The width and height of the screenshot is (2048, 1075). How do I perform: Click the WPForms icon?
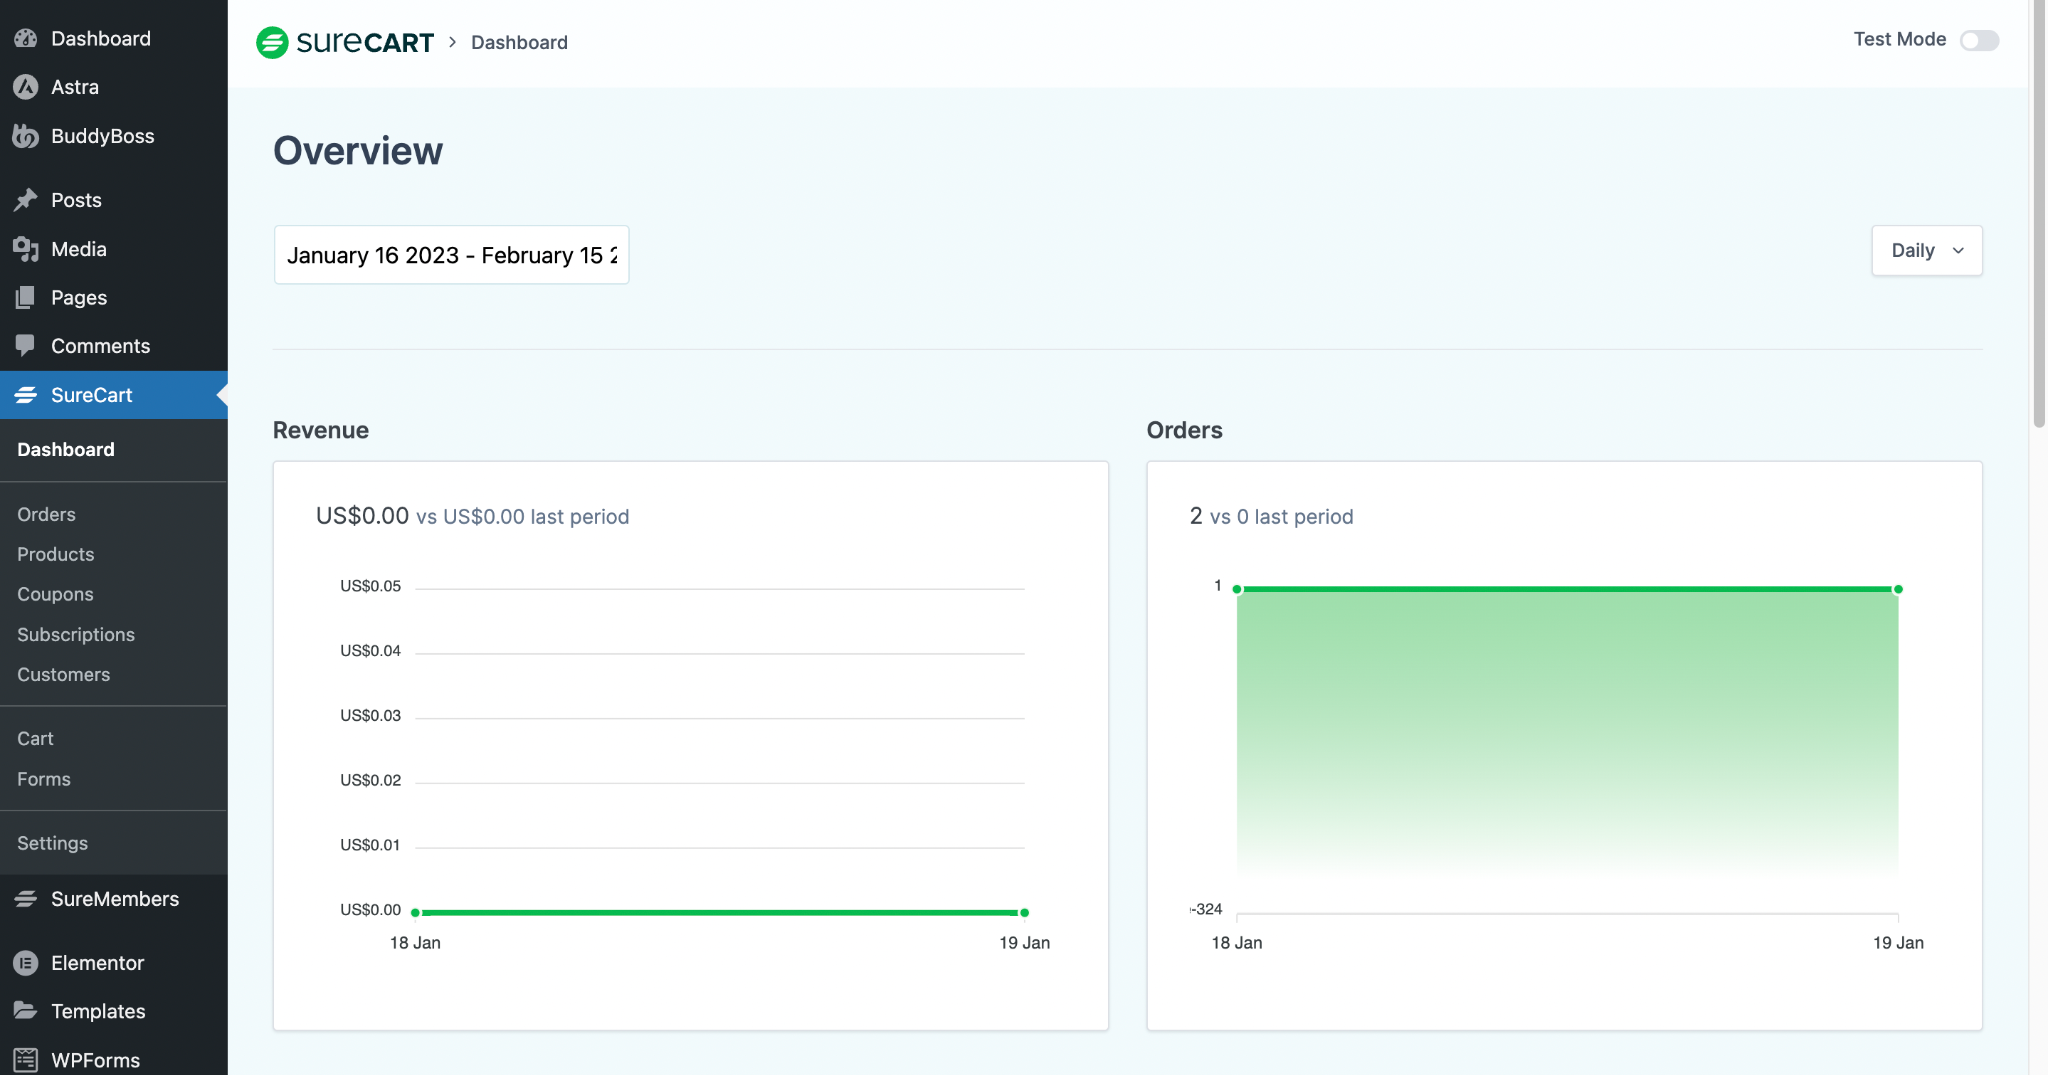(x=26, y=1060)
